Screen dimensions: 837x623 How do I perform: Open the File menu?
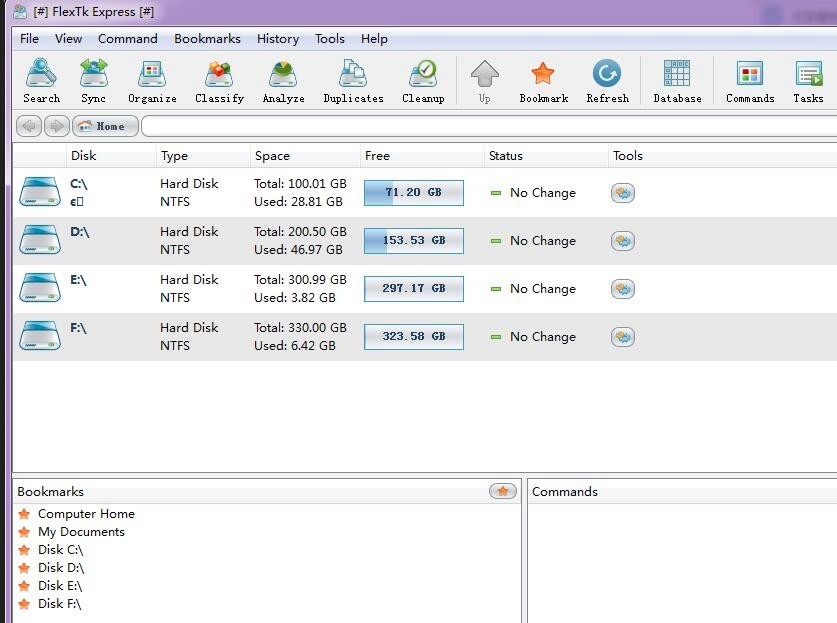29,39
